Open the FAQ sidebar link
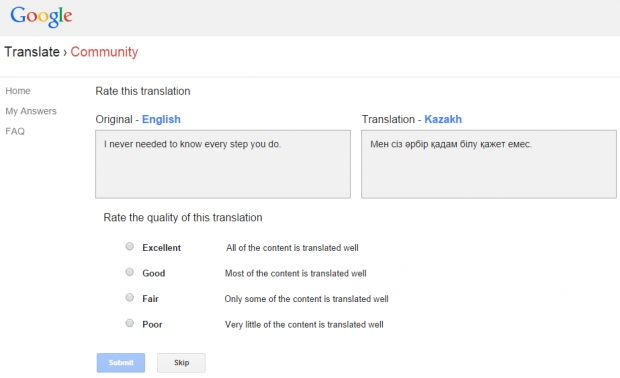 [15, 131]
